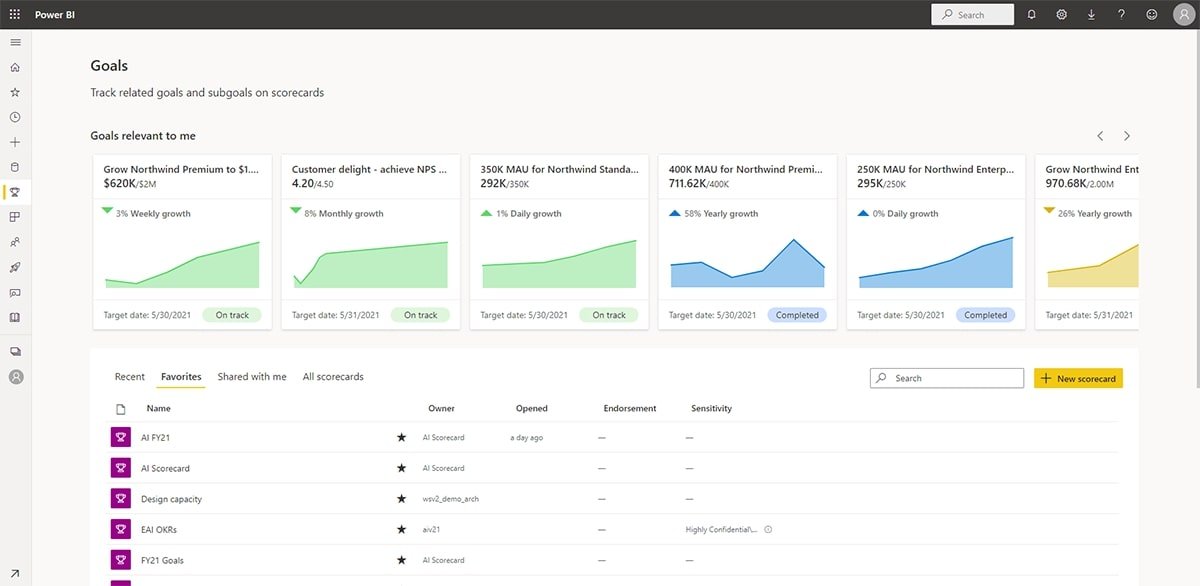1200x586 pixels.
Task: Open the Create (plus) icon in sidebar
Action: tap(14, 141)
